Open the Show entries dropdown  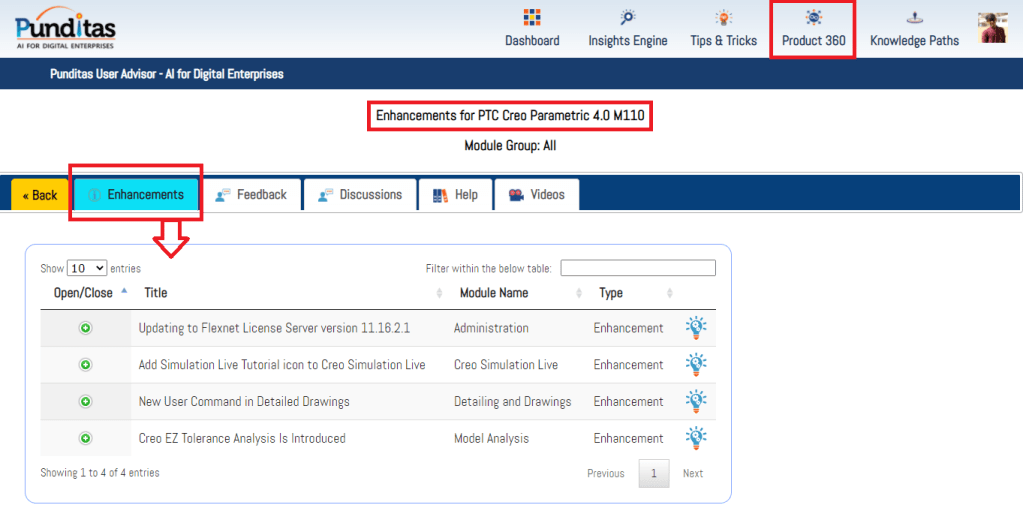tap(87, 268)
